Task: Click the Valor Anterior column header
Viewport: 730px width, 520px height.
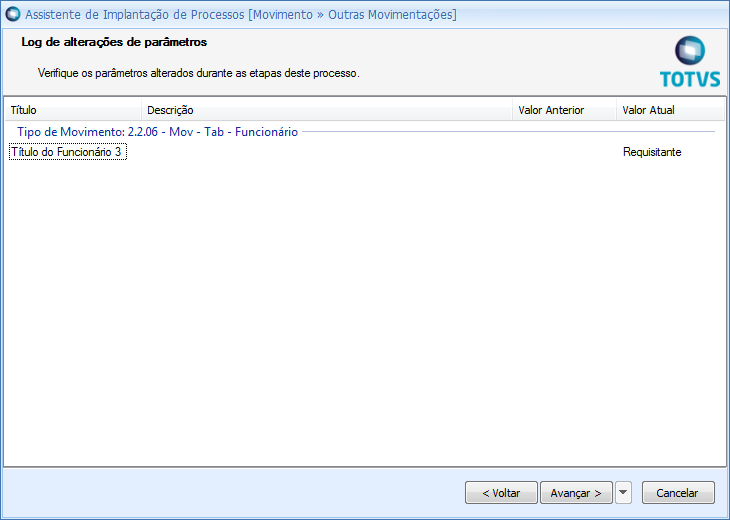Action: [564, 110]
